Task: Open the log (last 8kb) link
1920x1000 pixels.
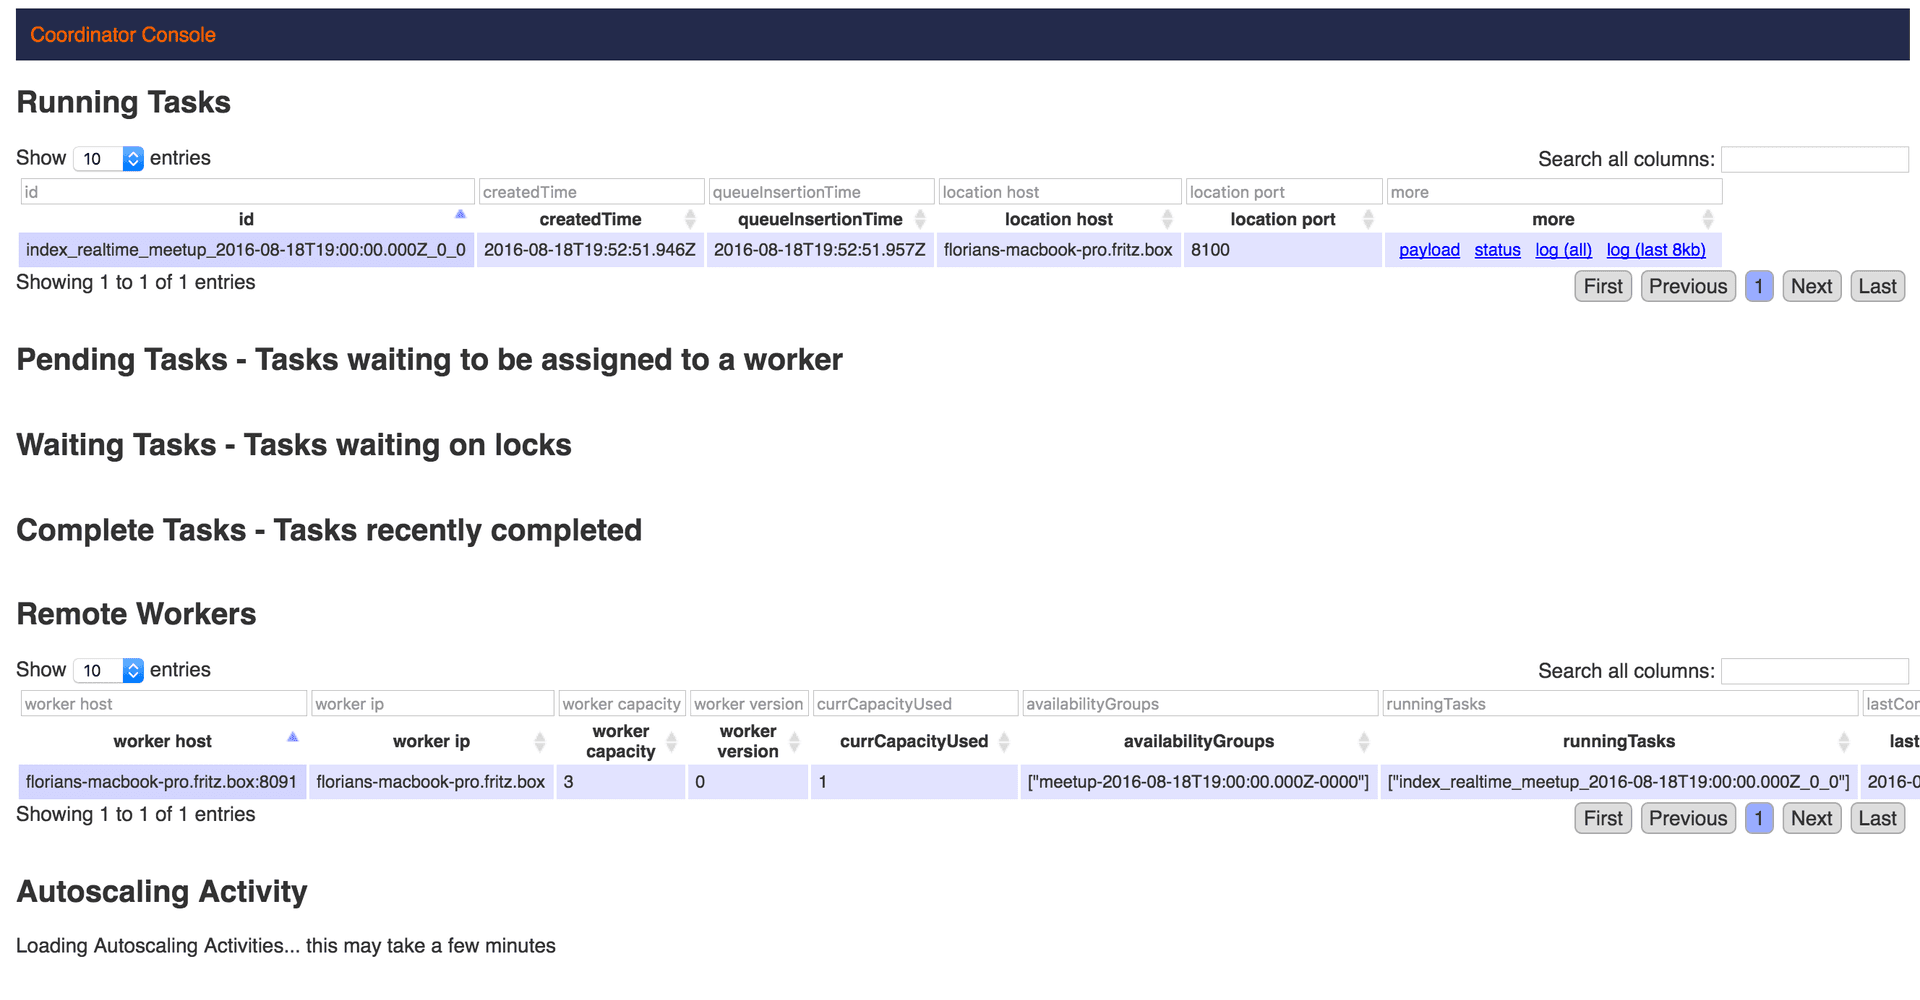Action: [1656, 250]
